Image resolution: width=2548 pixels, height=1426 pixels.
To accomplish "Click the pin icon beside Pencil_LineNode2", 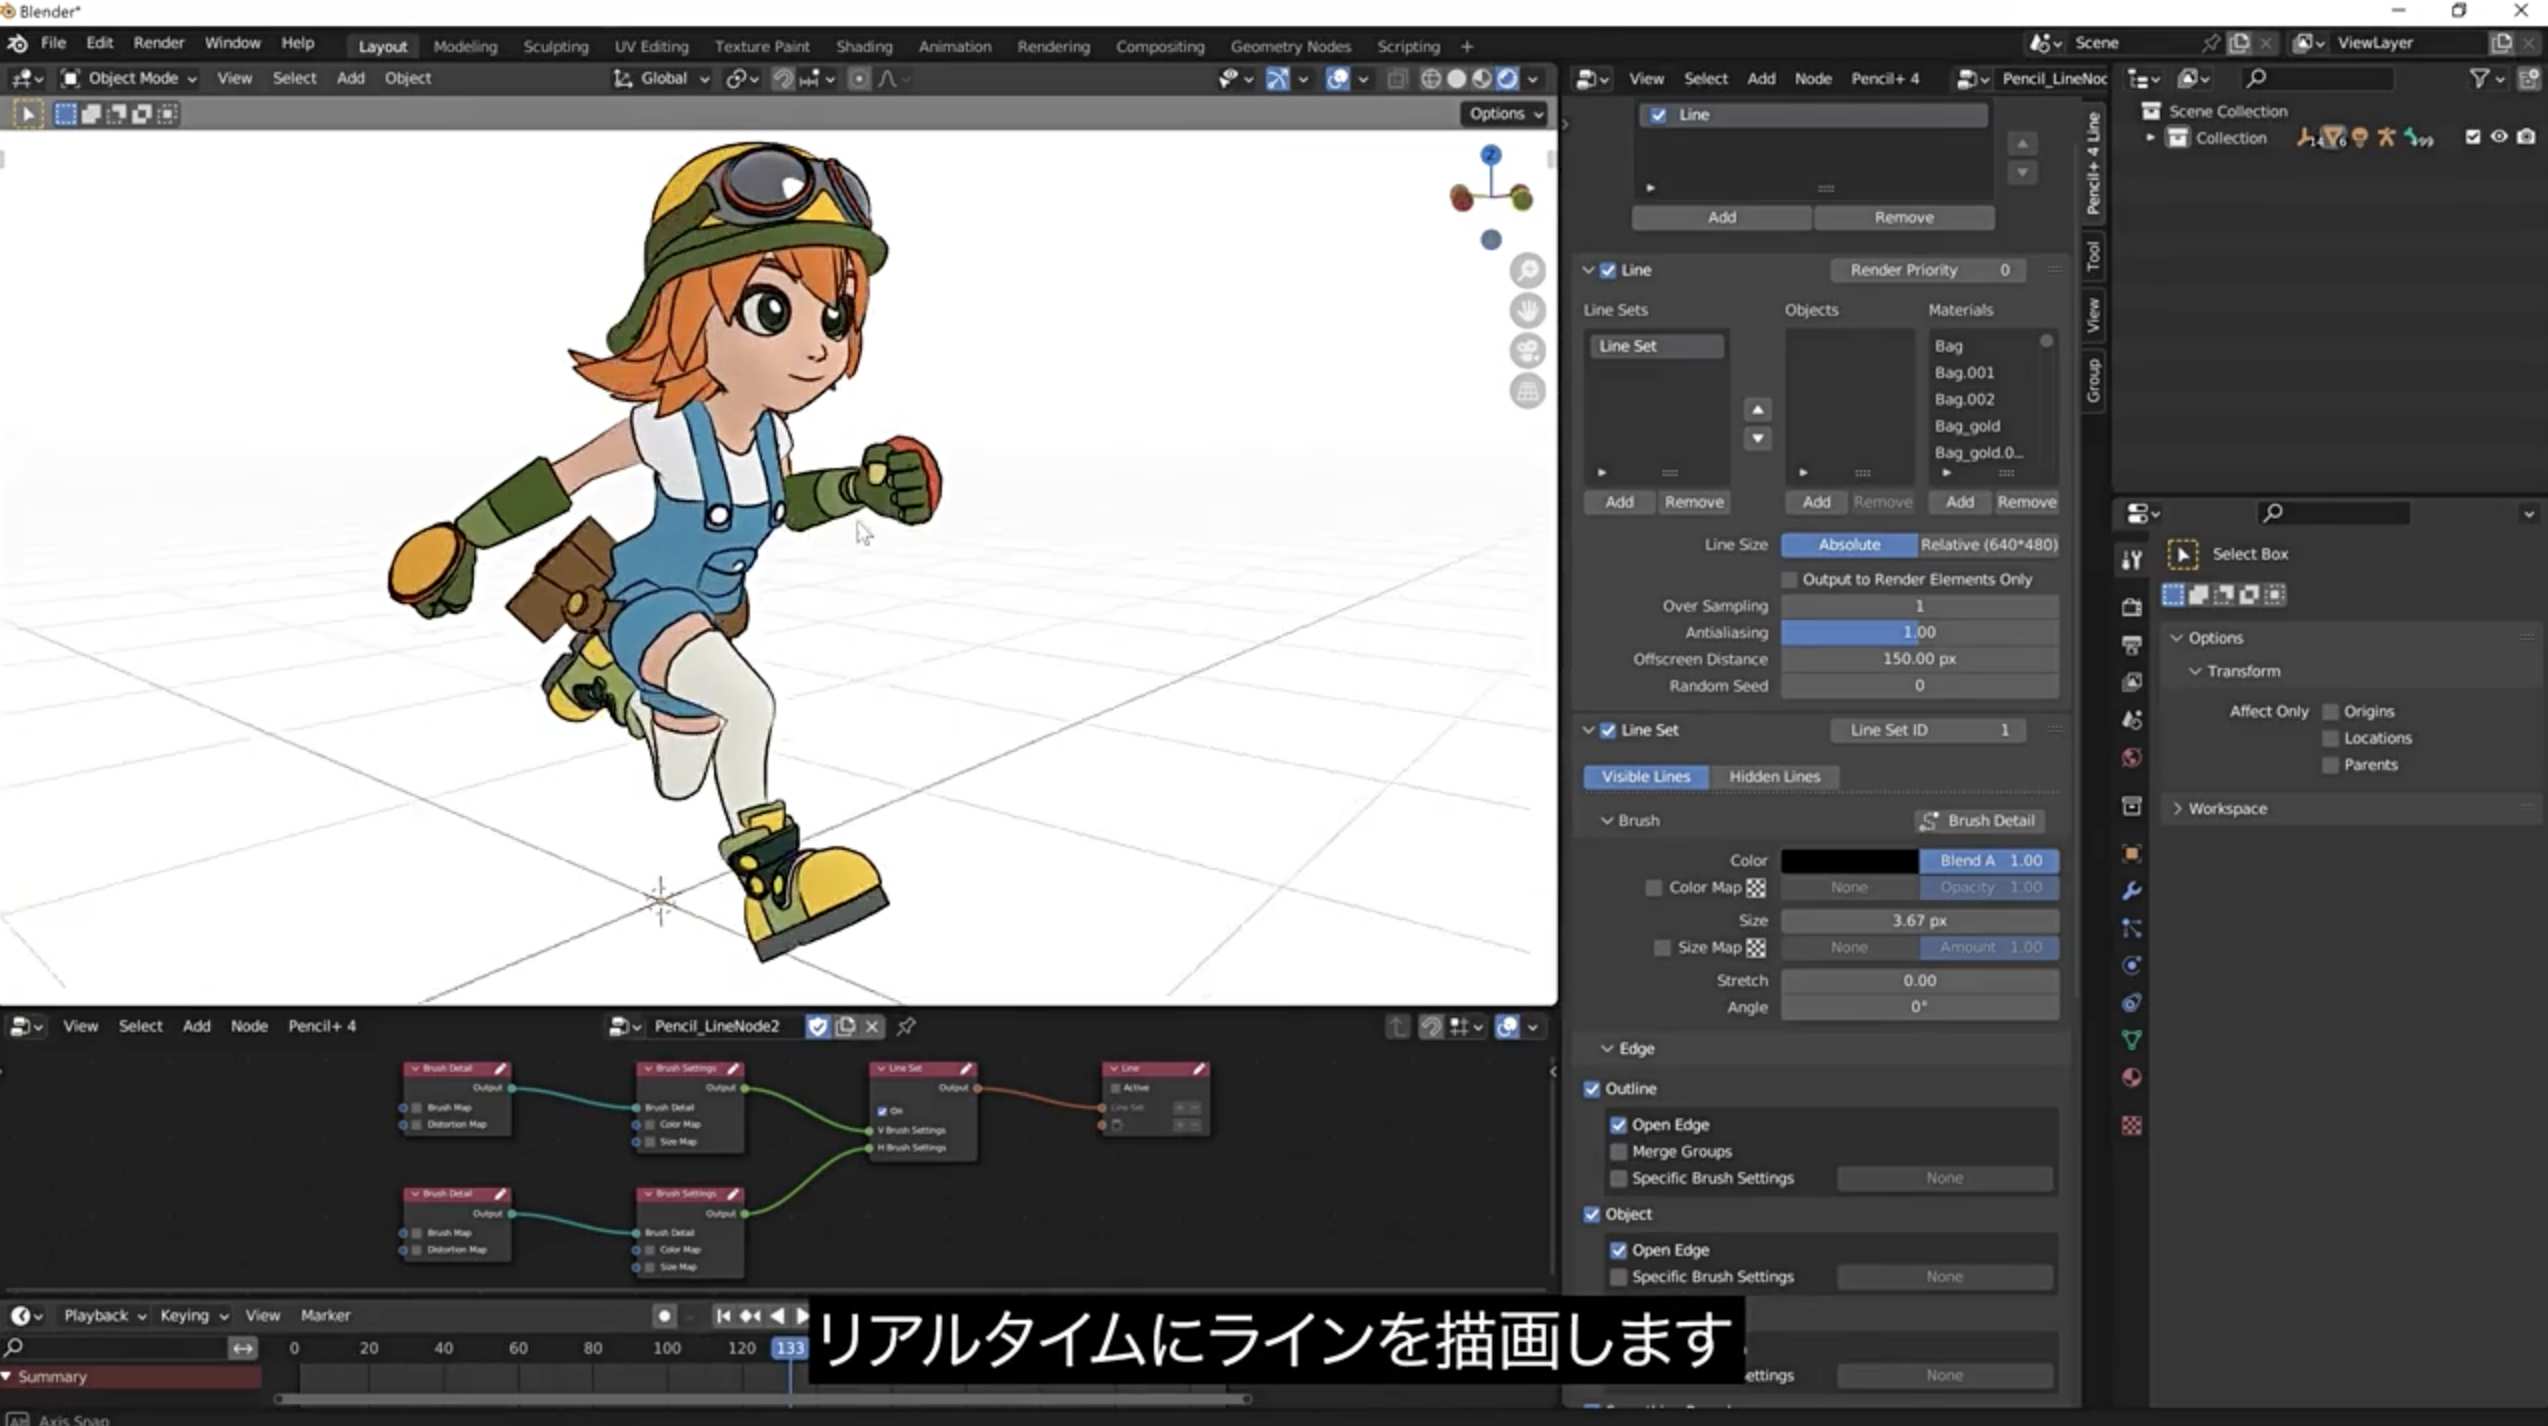I will pos(906,1026).
